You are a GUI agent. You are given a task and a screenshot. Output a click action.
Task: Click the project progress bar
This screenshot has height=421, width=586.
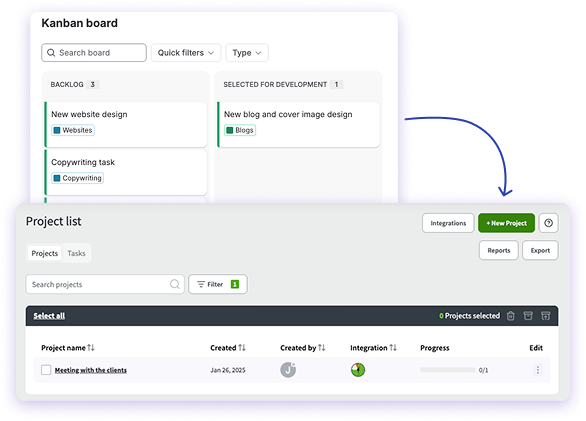tap(447, 370)
